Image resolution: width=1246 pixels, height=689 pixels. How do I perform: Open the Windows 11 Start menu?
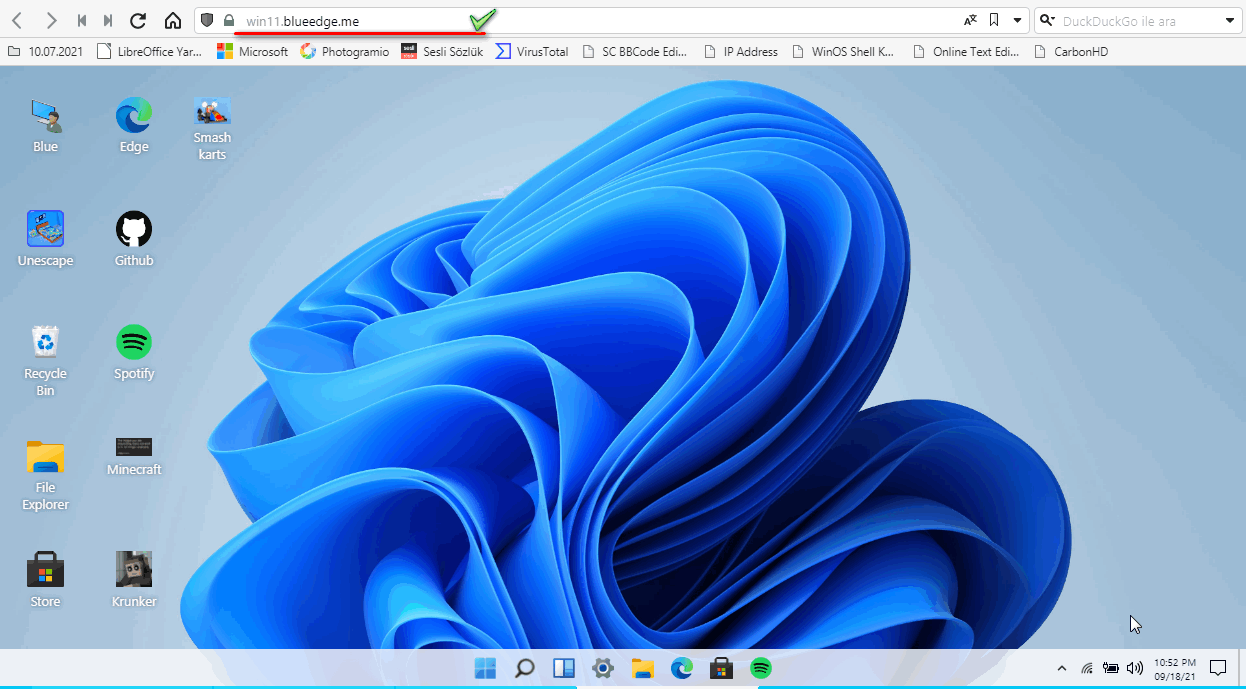pos(485,668)
